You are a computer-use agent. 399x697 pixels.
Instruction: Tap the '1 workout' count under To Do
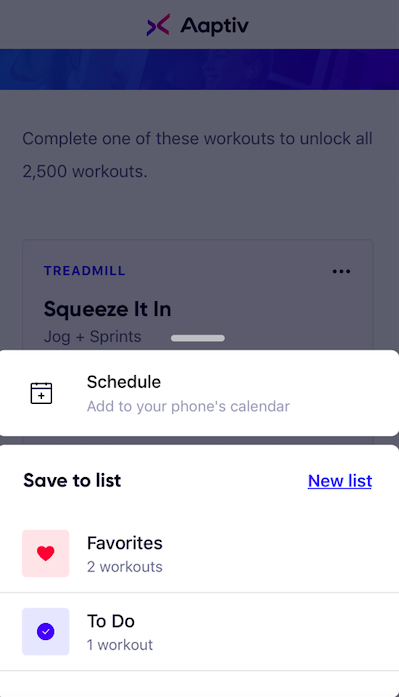click(120, 645)
